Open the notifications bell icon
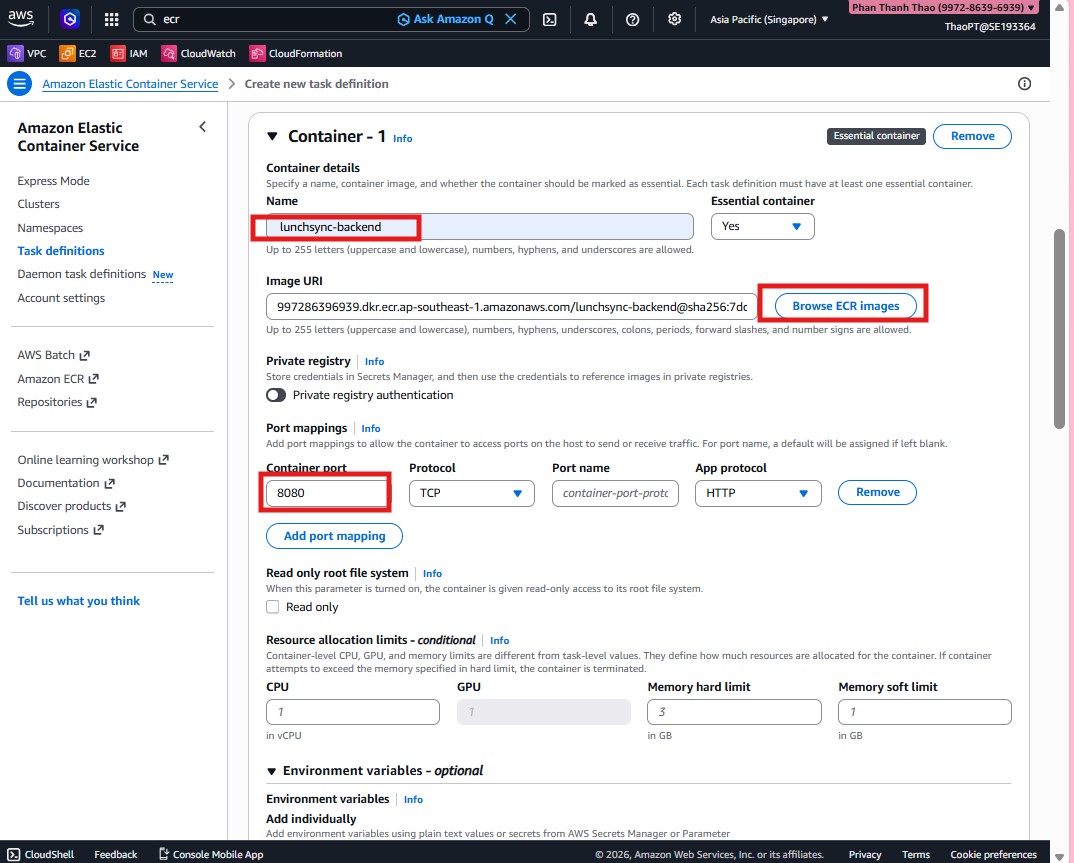The image size is (1074, 863). (591, 18)
